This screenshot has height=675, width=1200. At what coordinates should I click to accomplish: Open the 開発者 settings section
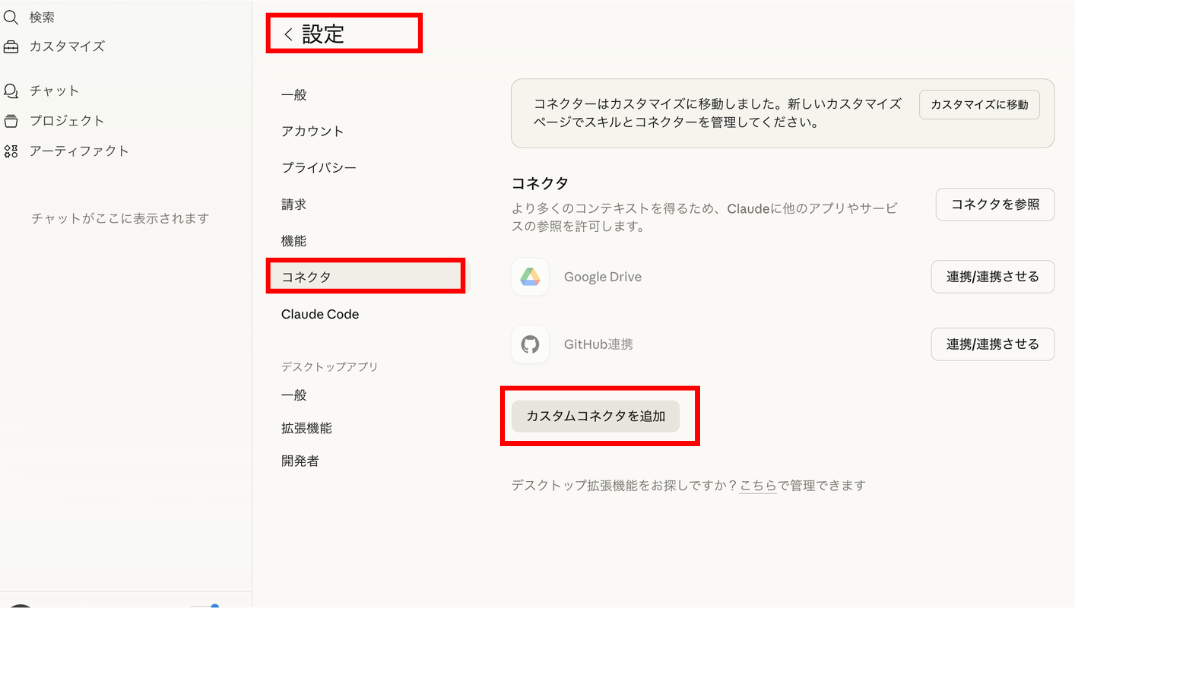(300, 461)
